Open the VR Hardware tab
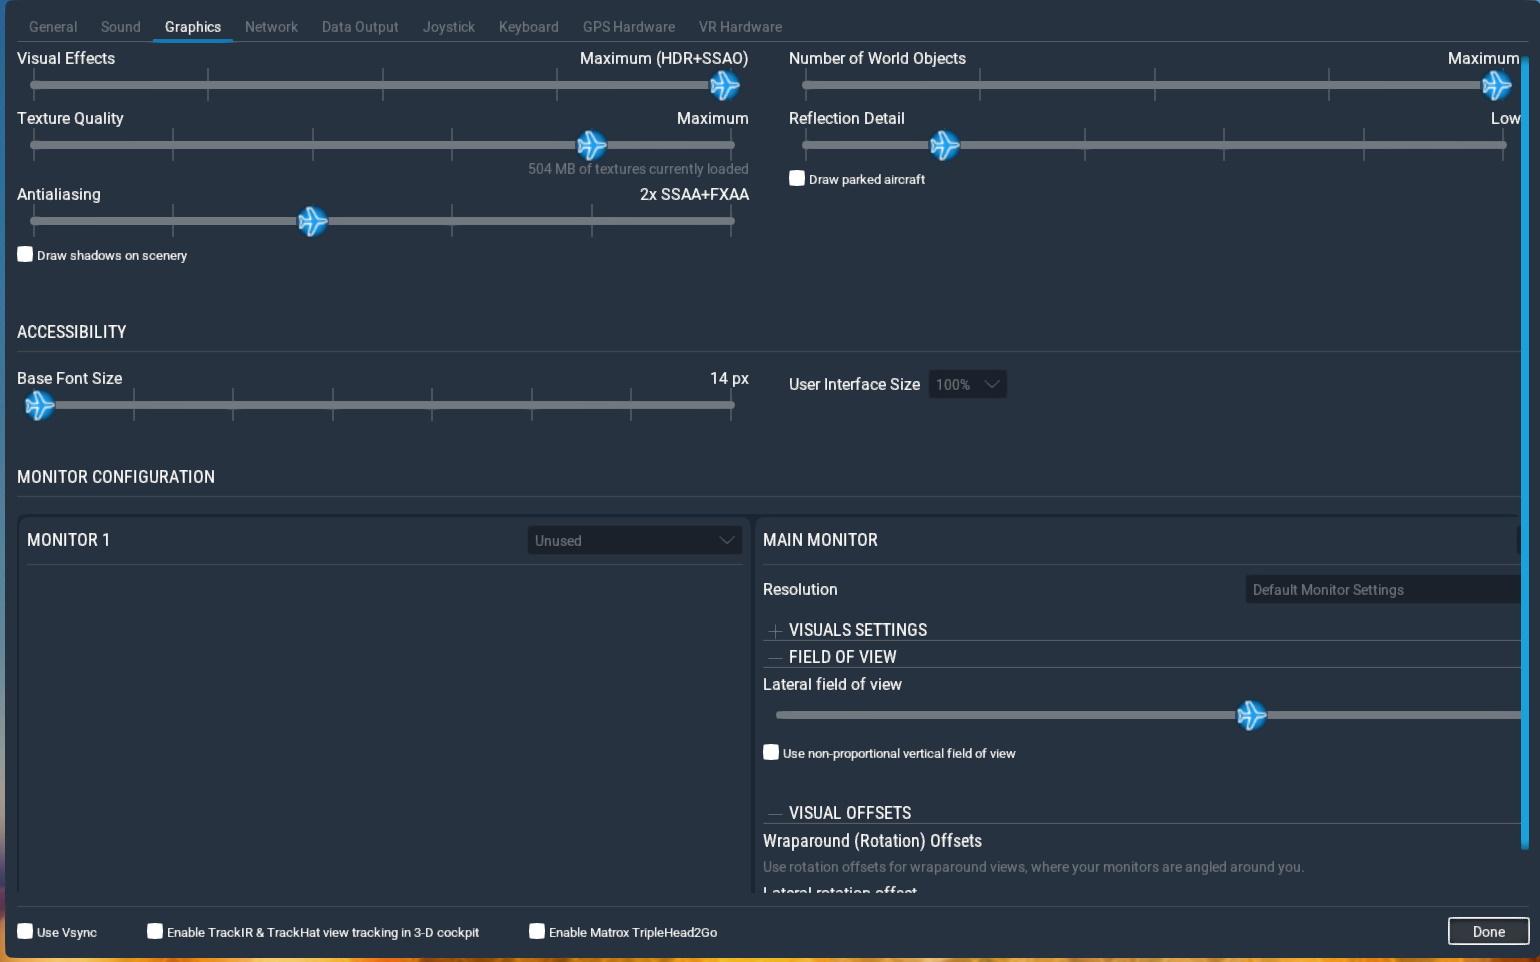 click(740, 27)
